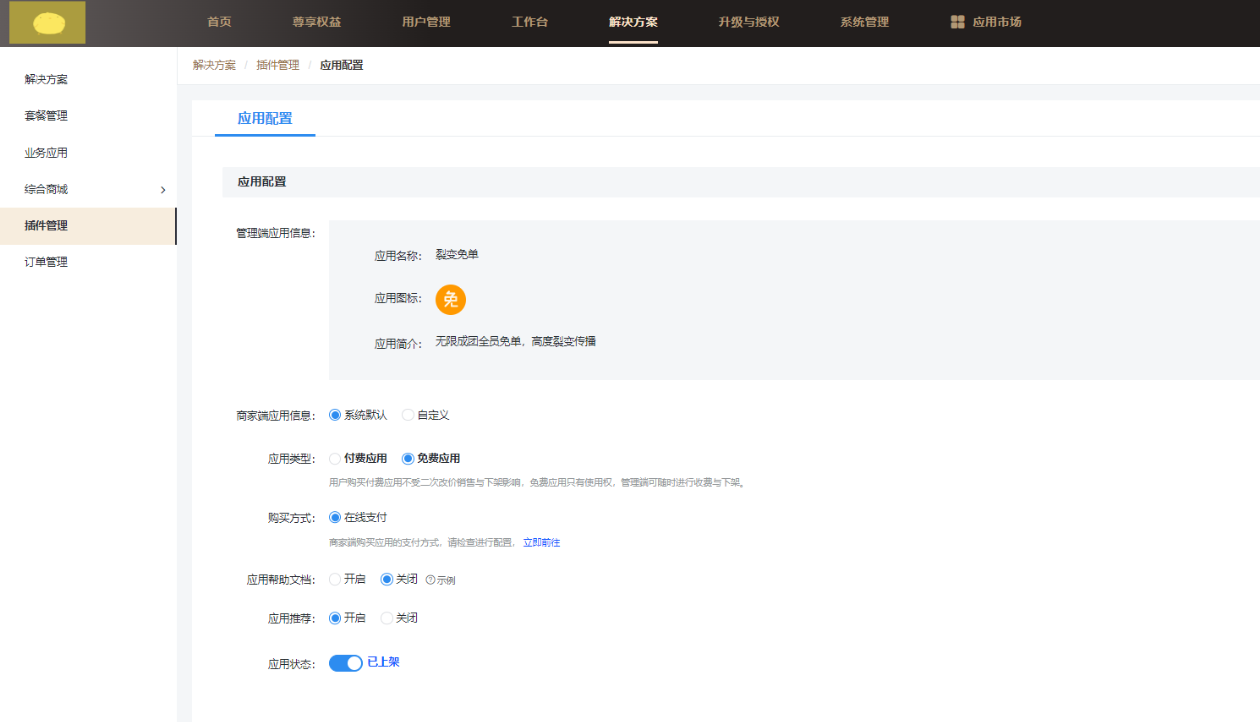Toggle the 应用状态 已上架 switch
Screen dimensions: 1260x722
pyautogui.click(x=346, y=663)
